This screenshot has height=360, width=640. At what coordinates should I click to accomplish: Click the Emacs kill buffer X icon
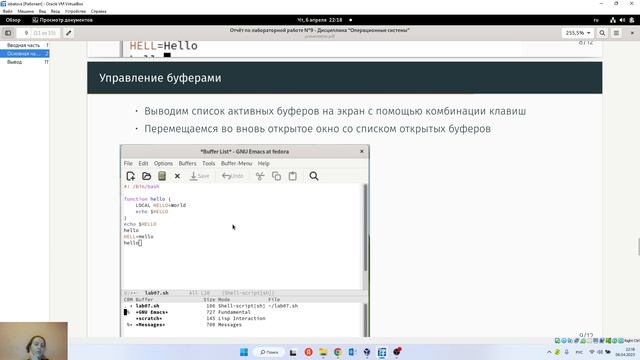pyautogui.click(x=177, y=176)
